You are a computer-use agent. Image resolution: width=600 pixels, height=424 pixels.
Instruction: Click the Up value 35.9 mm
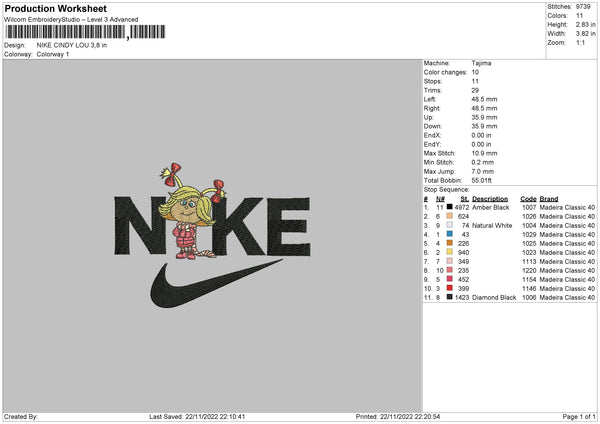[x=484, y=117]
